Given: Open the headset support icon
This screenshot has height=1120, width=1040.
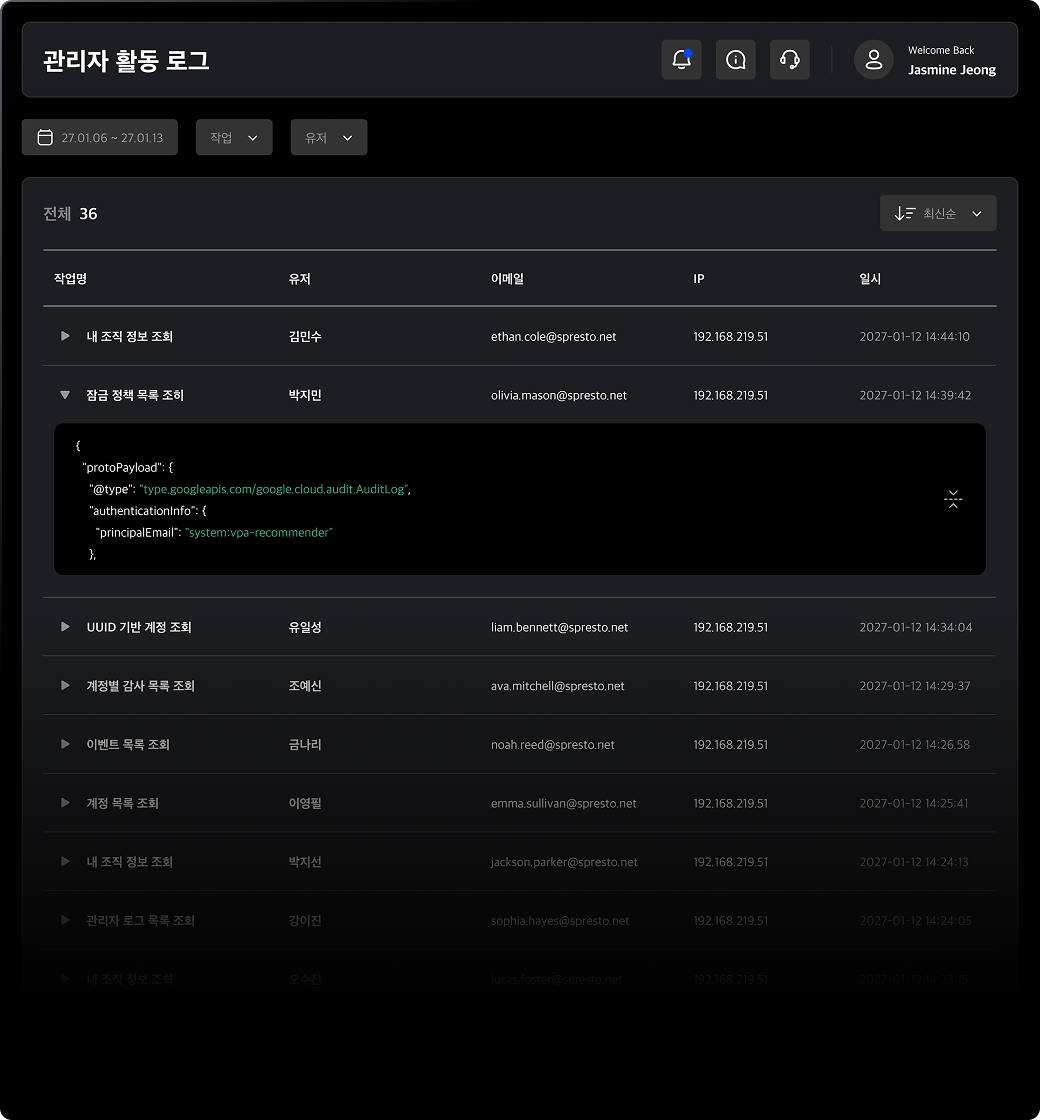Looking at the screenshot, I should (x=790, y=59).
